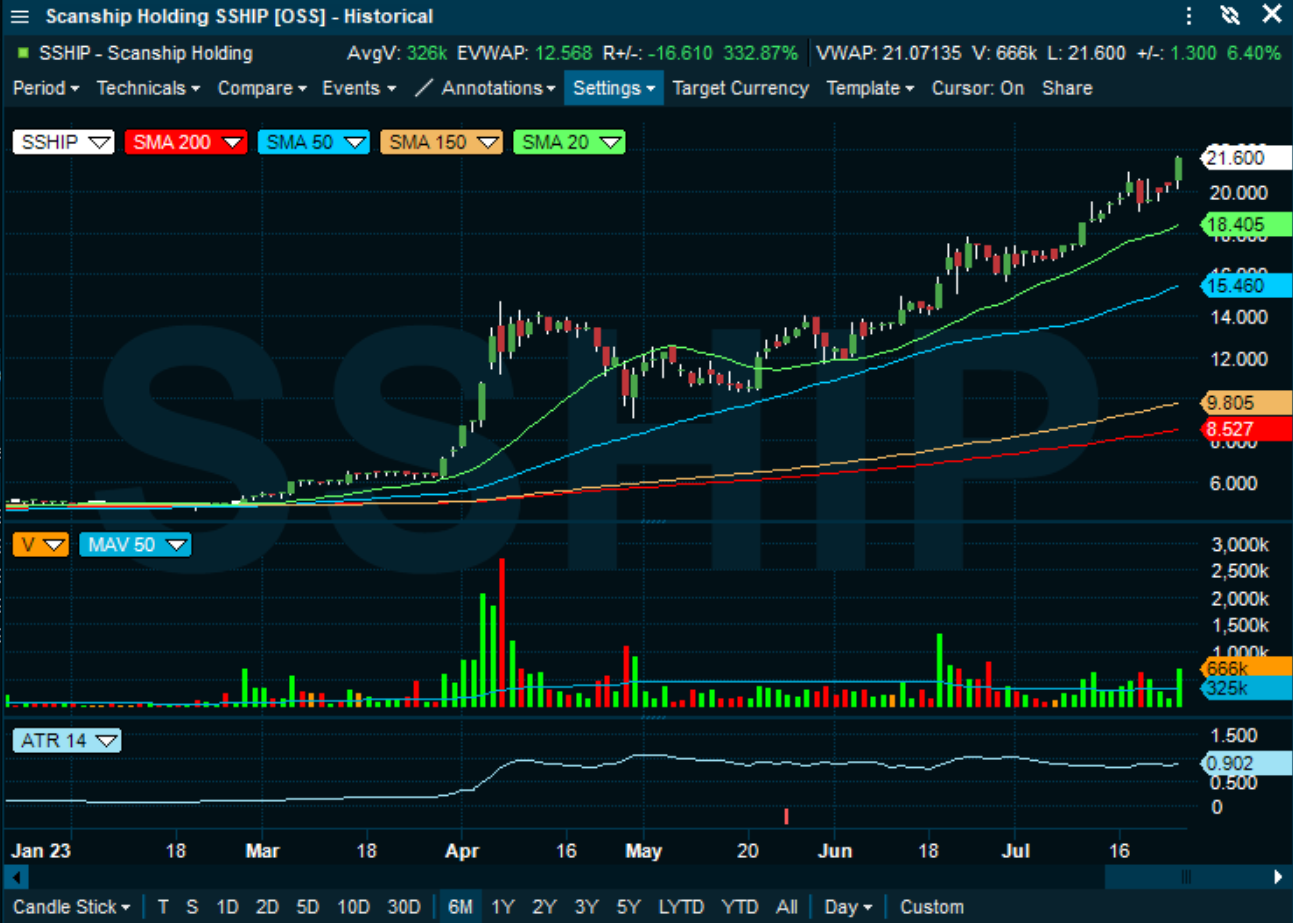Select the S period button

192,907
